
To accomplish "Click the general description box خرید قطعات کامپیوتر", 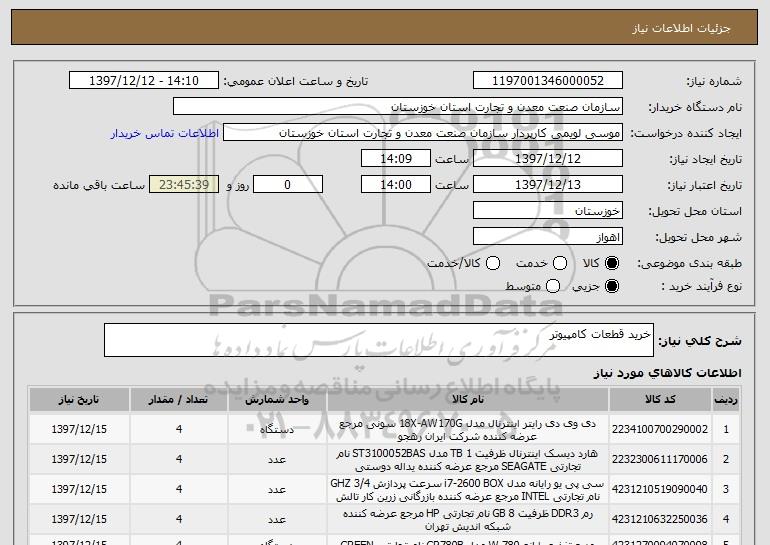I will point(379,340).
